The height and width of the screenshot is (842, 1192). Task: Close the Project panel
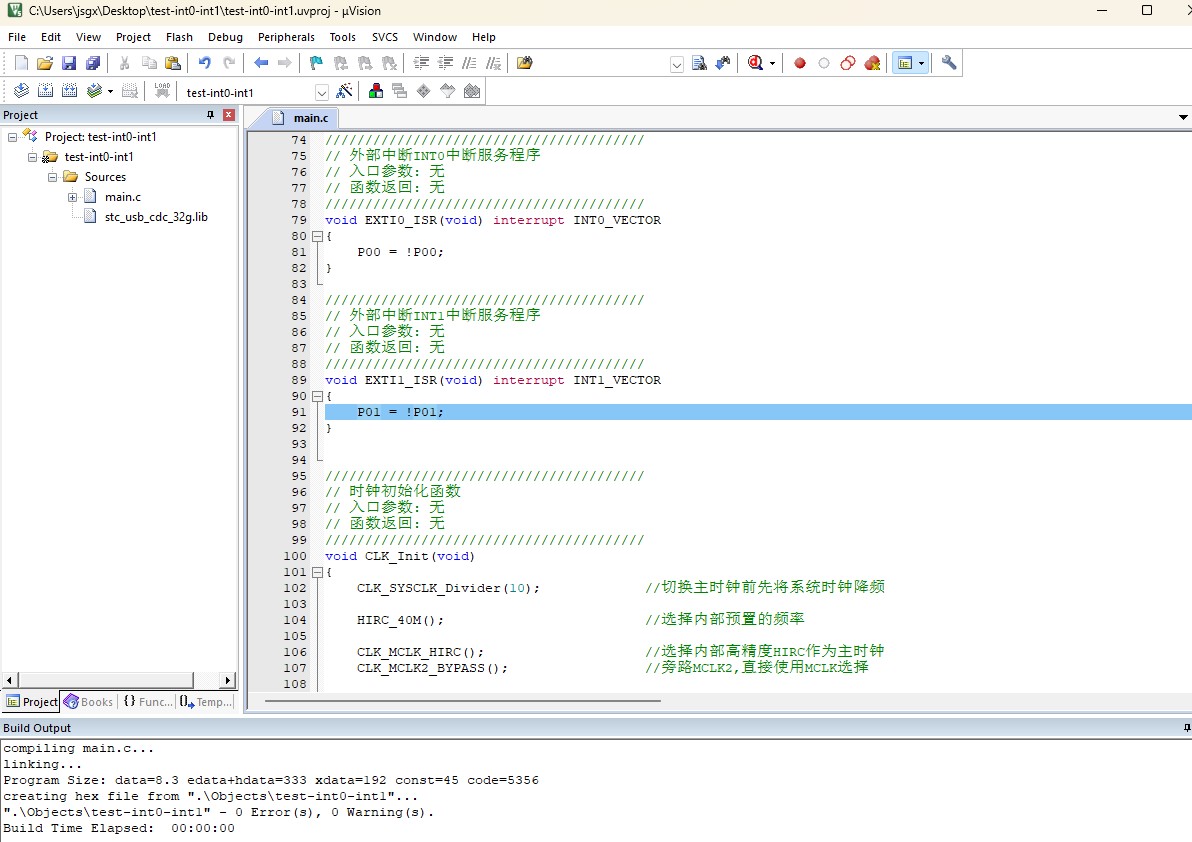pos(229,115)
